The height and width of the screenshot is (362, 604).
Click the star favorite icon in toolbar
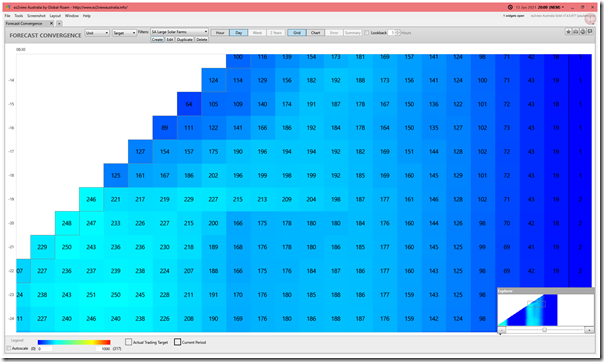(568, 32)
